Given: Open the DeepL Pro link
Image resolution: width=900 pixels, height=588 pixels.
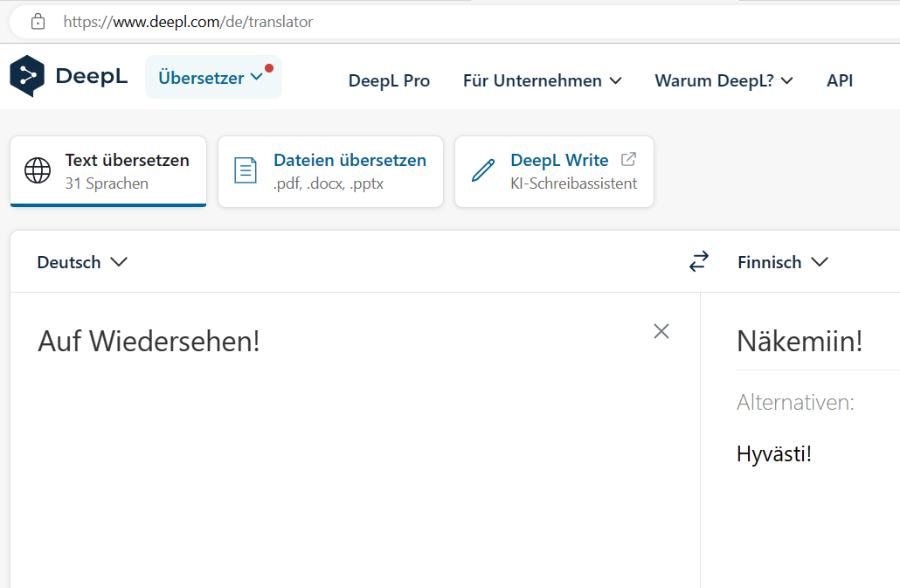Looking at the screenshot, I should tap(389, 81).
